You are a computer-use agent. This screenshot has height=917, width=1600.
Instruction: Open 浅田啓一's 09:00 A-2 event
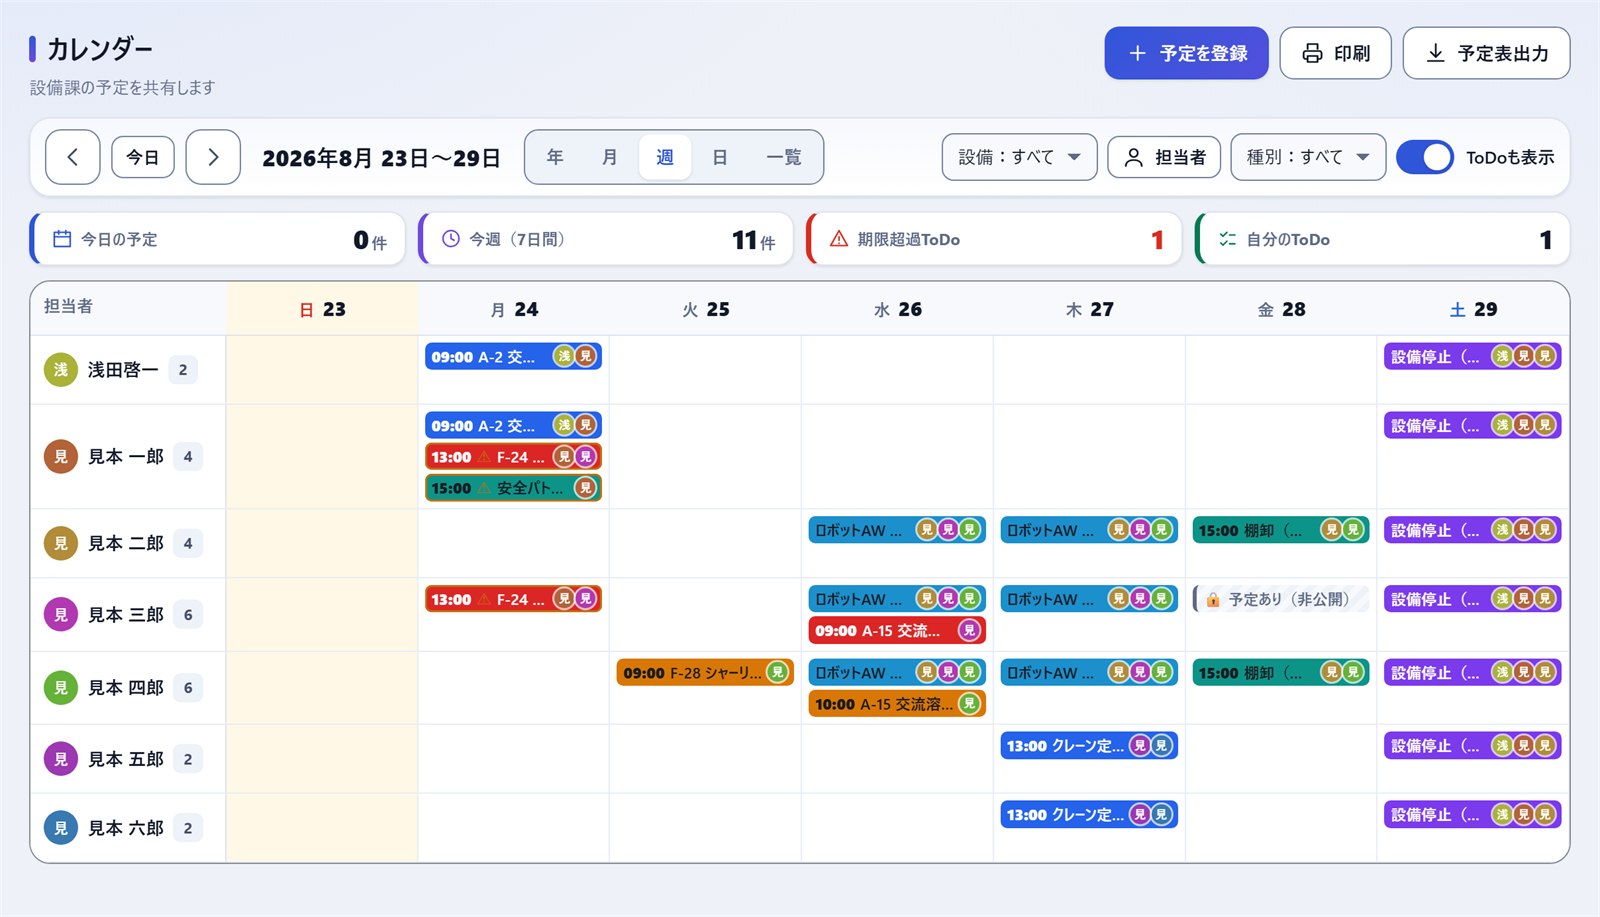tap(513, 356)
